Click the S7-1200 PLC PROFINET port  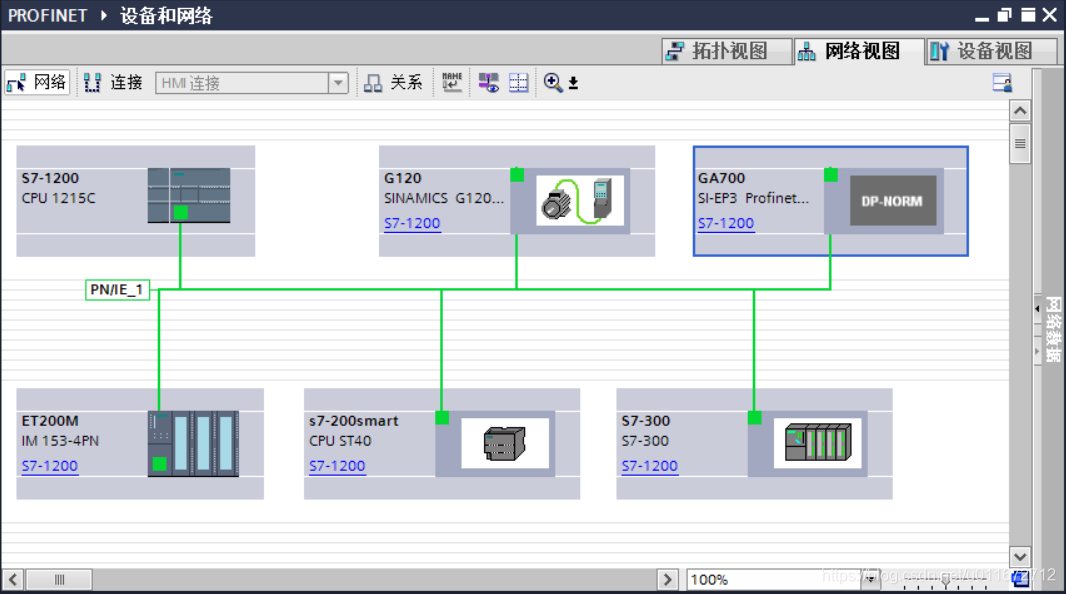[180, 212]
